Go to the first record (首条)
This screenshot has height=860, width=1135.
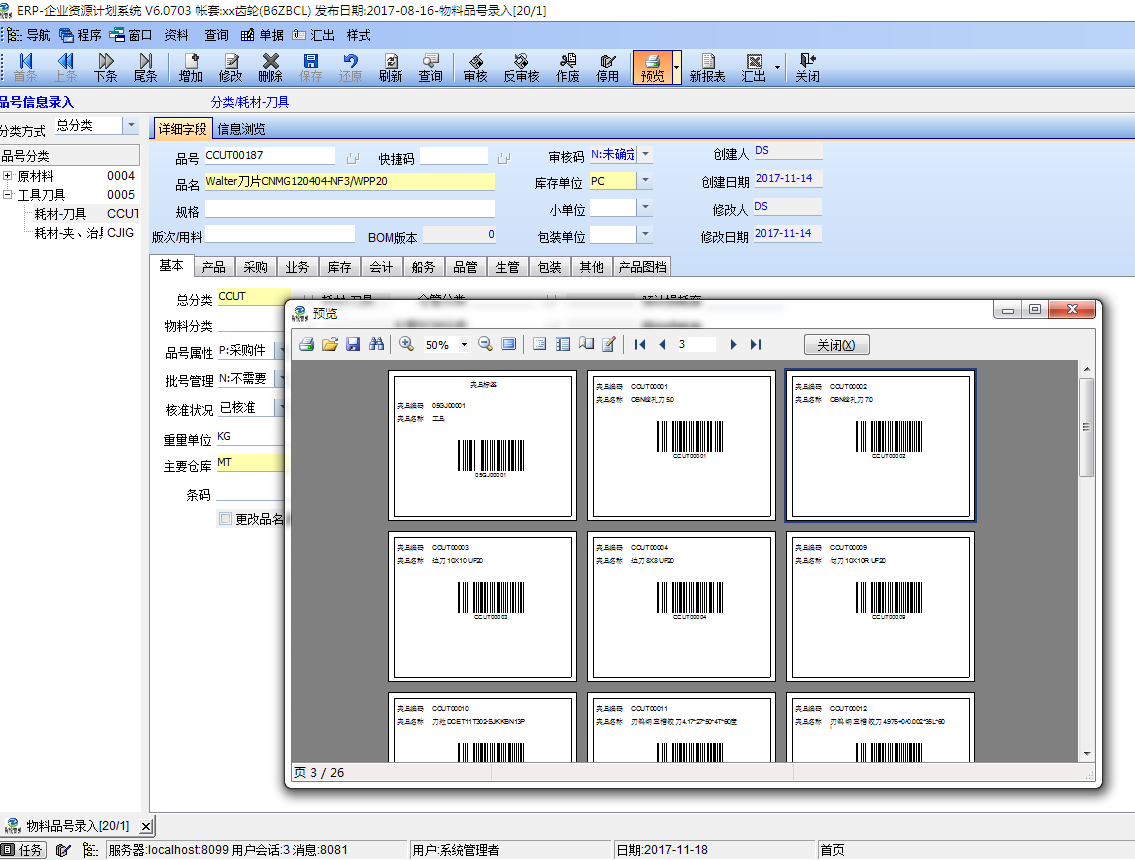tap(25, 67)
